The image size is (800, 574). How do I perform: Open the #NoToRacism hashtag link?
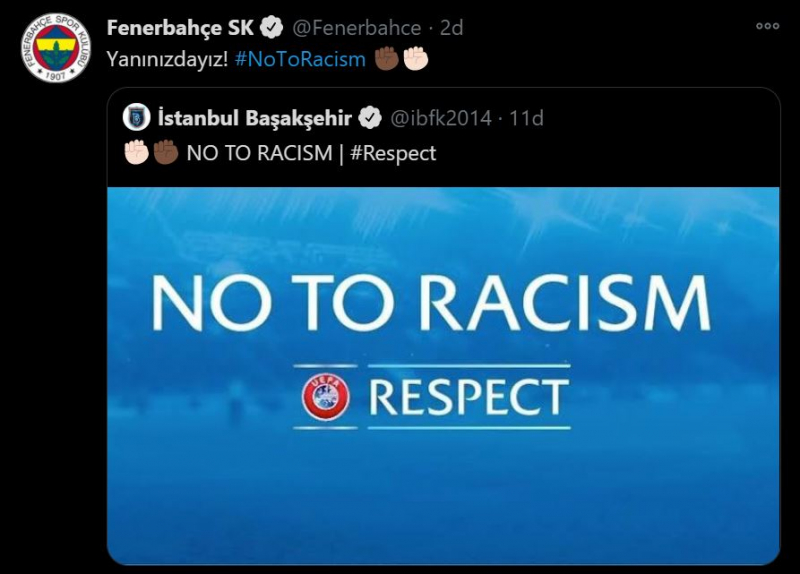click(300, 59)
